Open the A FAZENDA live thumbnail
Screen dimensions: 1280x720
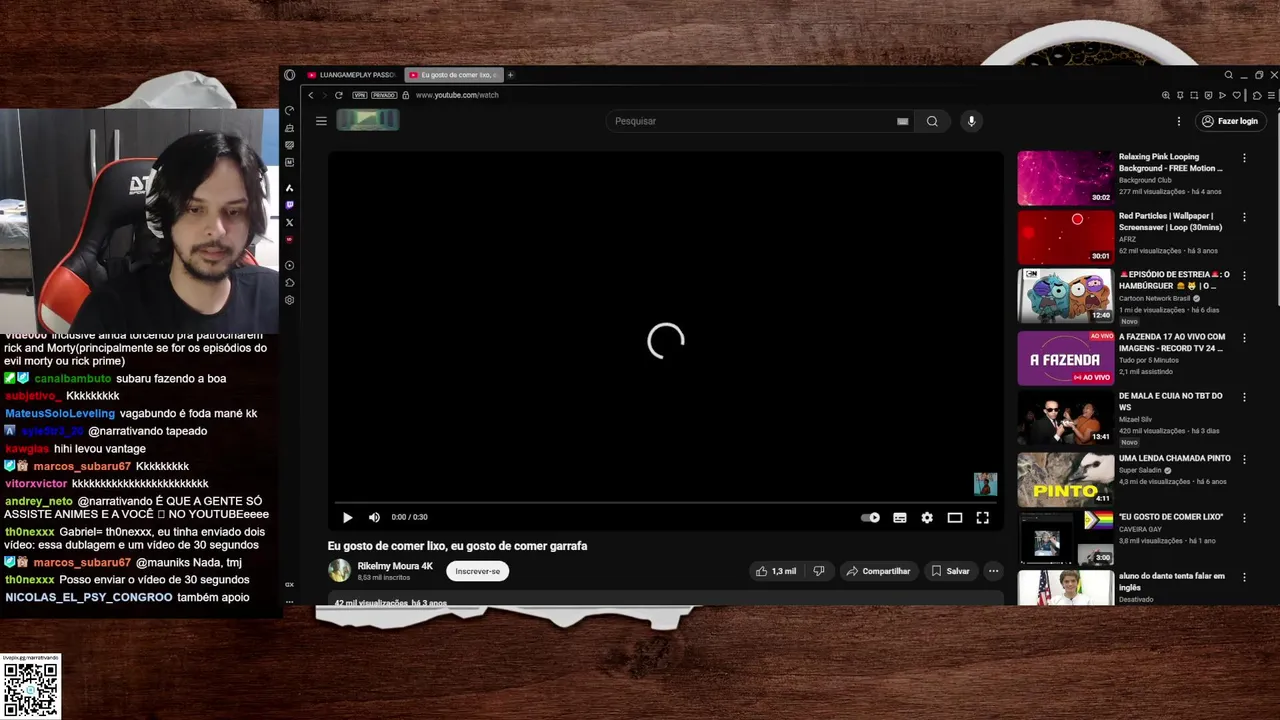(1065, 357)
